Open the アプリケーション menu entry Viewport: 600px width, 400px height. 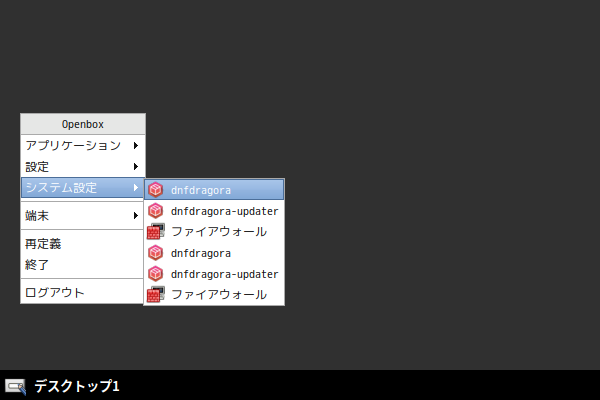[83, 145]
